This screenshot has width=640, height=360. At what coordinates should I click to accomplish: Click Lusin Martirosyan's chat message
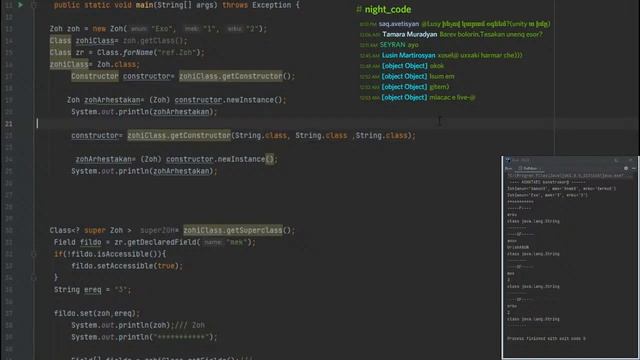(441, 55)
